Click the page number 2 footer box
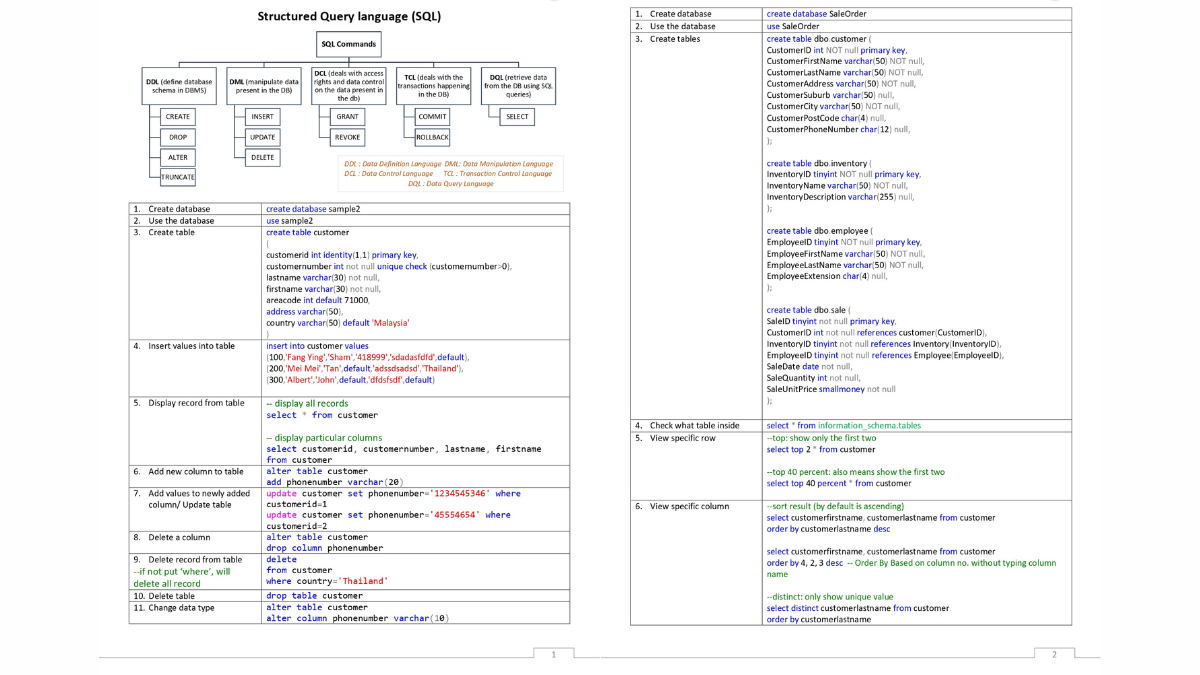 click(1054, 654)
